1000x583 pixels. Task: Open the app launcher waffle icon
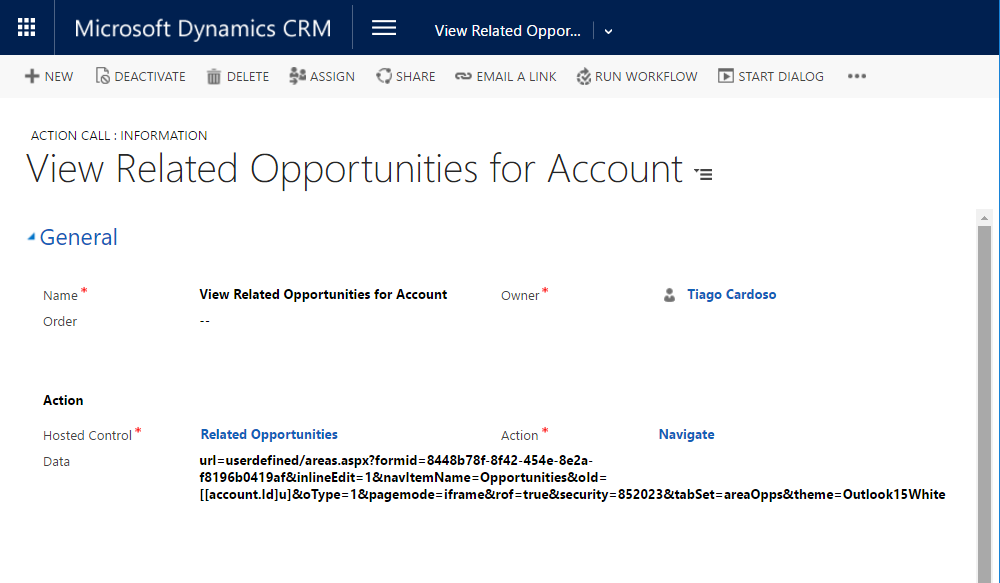point(27,28)
